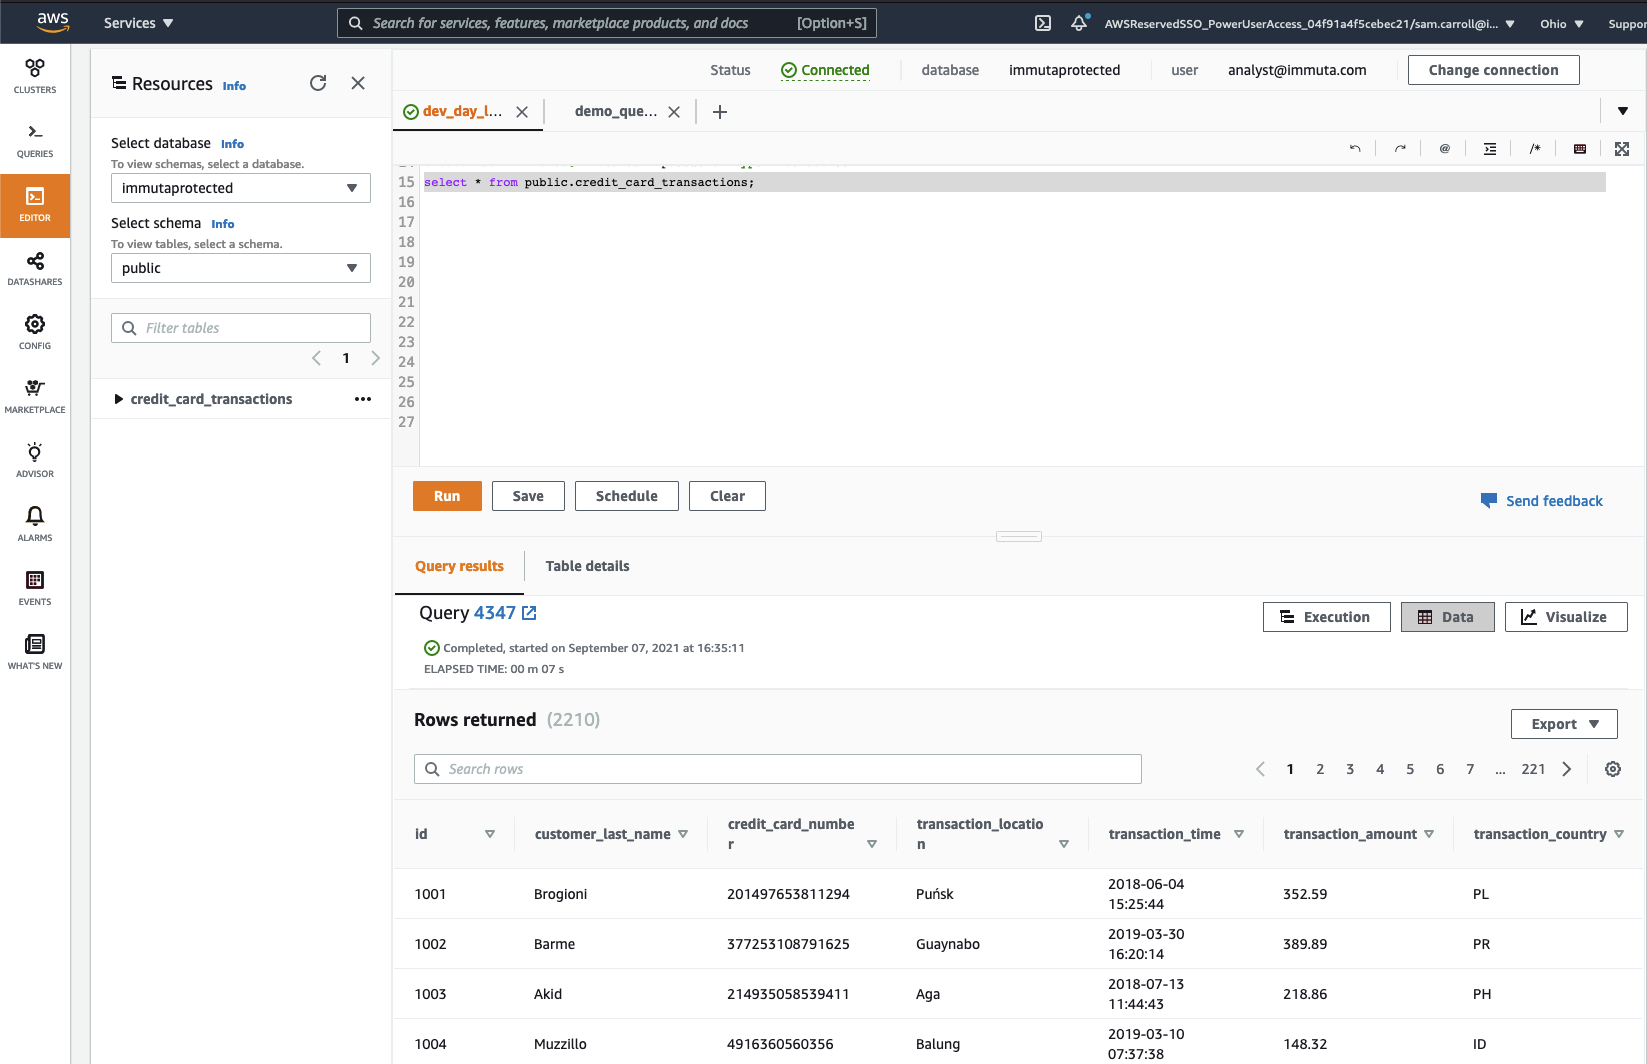Image resolution: width=1647 pixels, height=1064 pixels.
Task: Open the Clusters section in sidebar
Action: click(x=35, y=77)
